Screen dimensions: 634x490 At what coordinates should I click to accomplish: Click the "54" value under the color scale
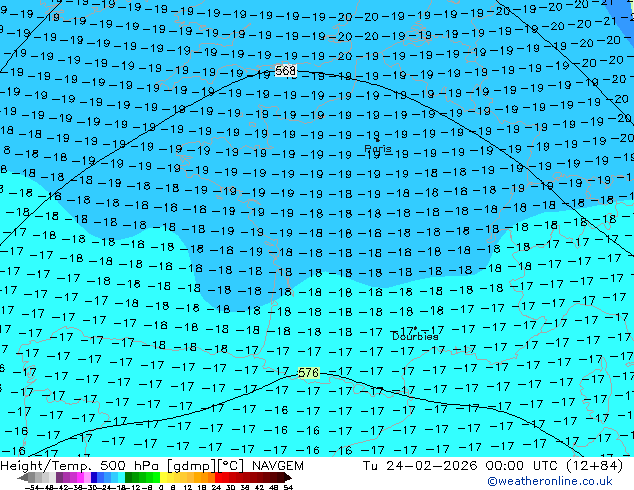(x=288, y=487)
